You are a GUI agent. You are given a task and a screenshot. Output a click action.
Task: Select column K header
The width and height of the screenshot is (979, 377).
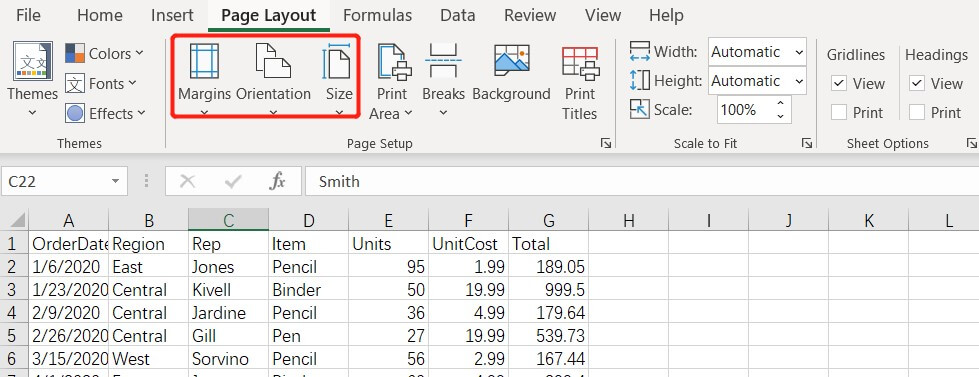coord(868,220)
